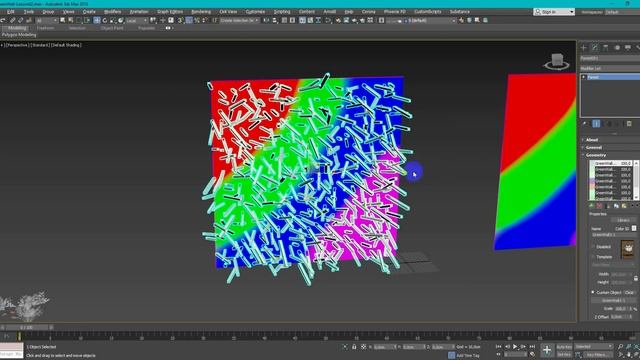The height and width of the screenshot is (360, 640).
Task: Click the Align tool icon
Action: pyautogui.click(x=275, y=20)
